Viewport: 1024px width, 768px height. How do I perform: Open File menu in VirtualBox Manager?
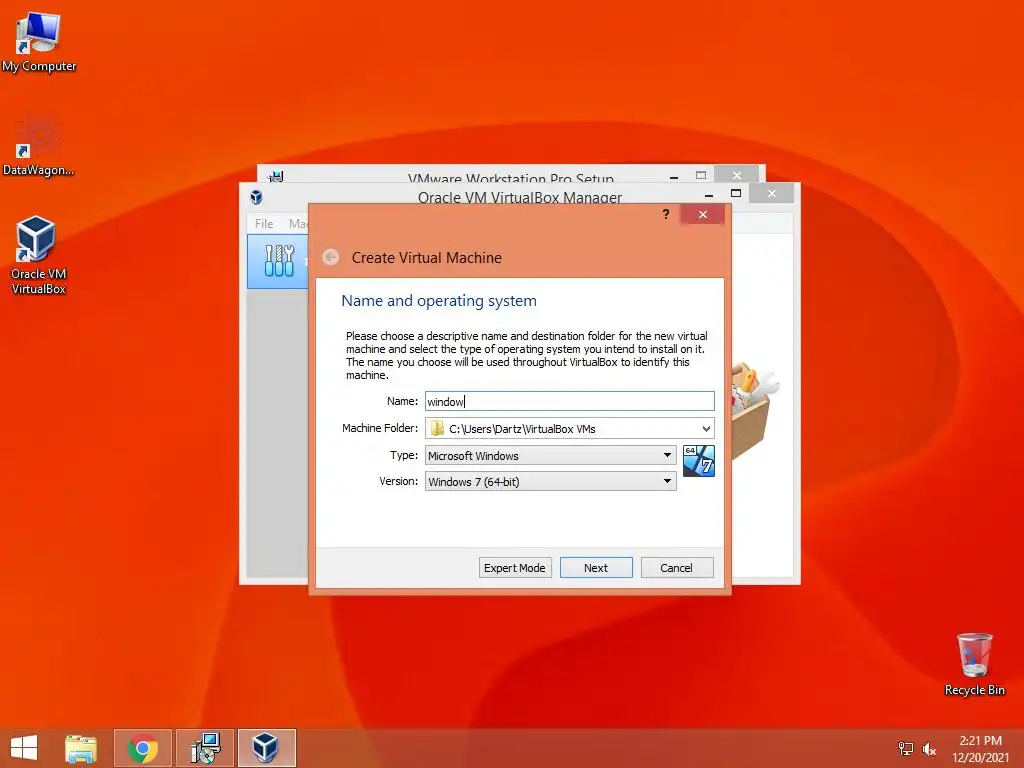(264, 223)
